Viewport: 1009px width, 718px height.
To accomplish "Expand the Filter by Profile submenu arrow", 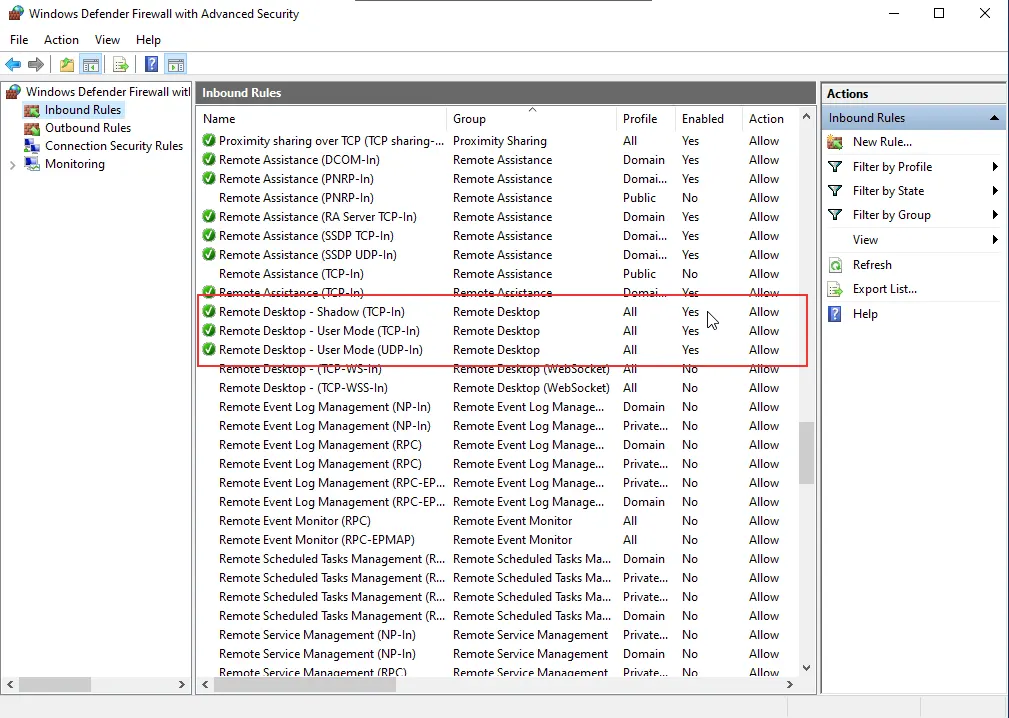I will pos(995,167).
